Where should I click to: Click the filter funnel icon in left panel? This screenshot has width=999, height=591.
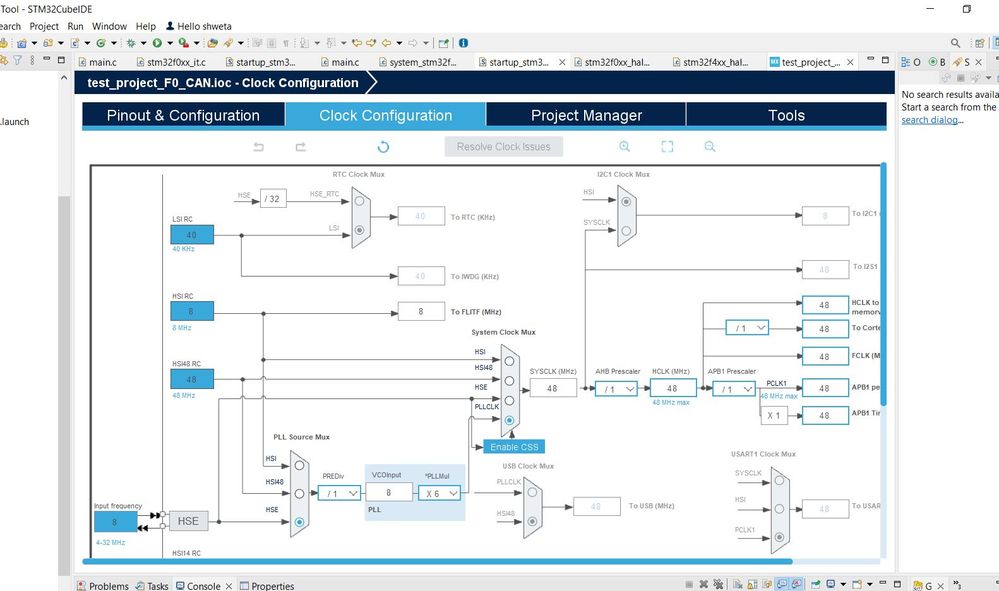pyautogui.click(x=17, y=60)
